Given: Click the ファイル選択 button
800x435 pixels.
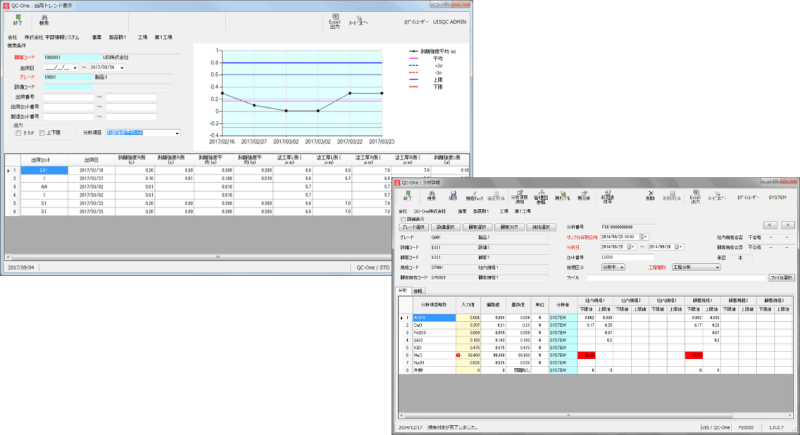Looking at the screenshot, I should coord(781,277).
